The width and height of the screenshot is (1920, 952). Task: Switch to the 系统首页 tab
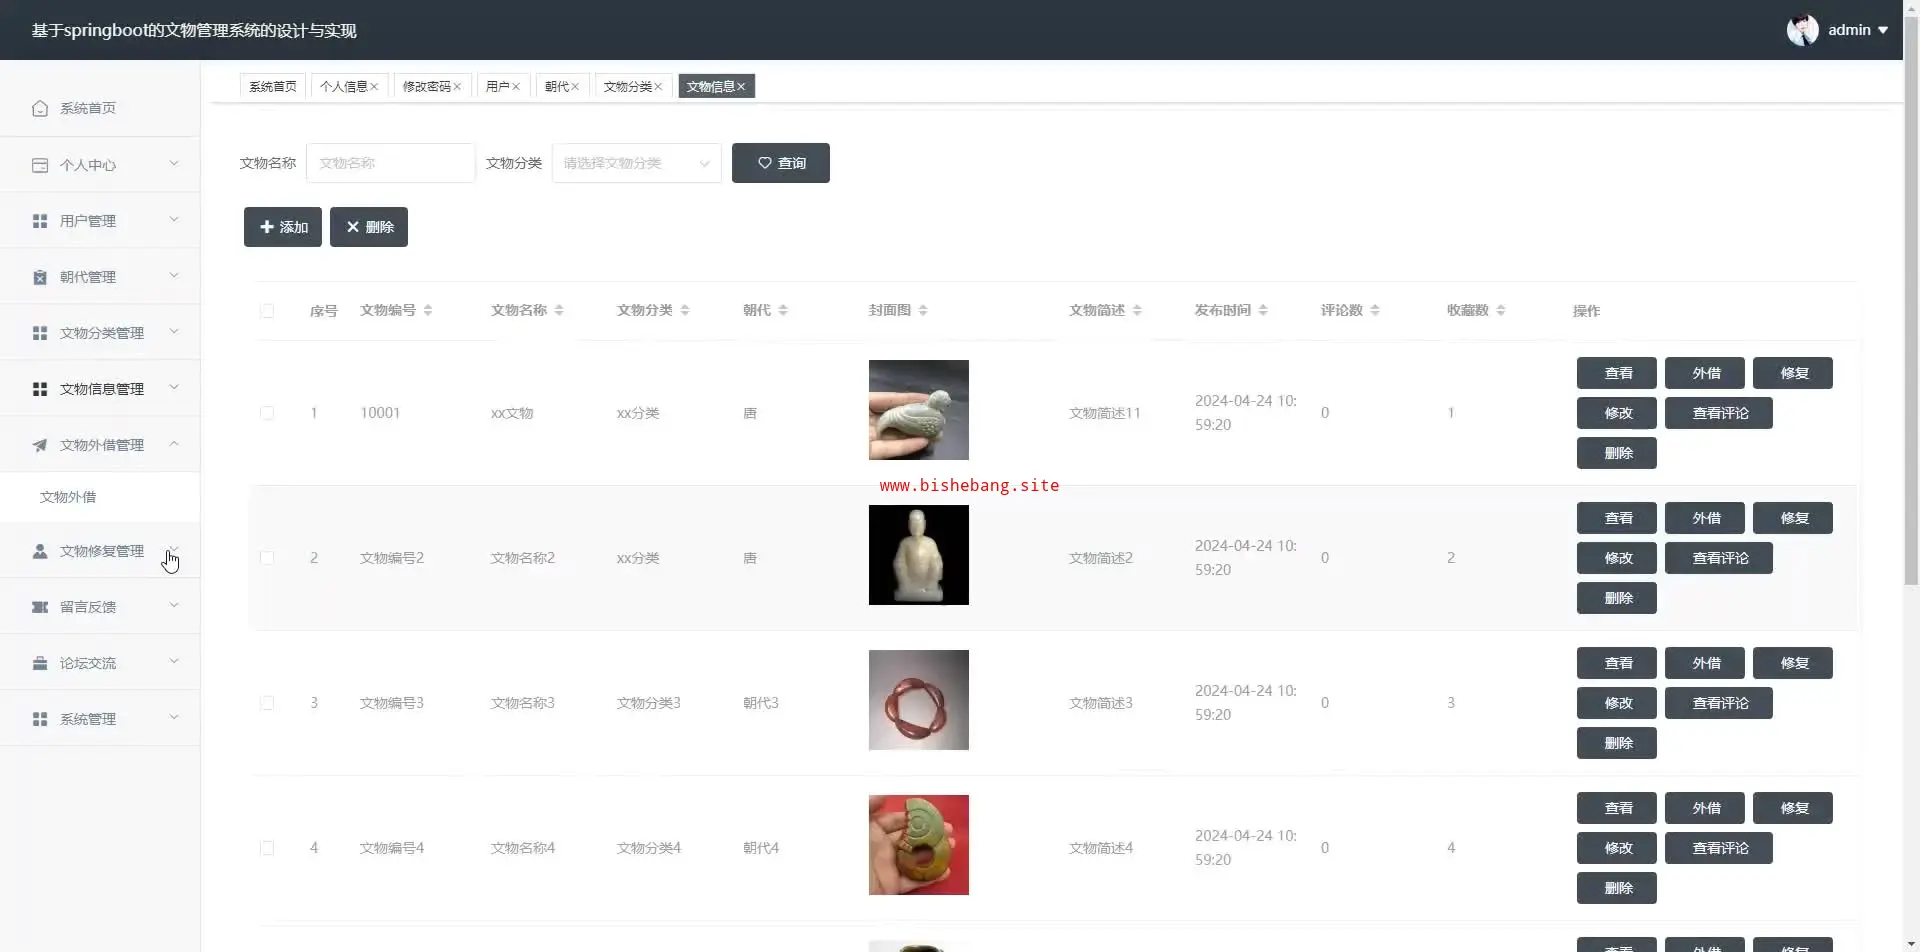[x=273, y=87]
